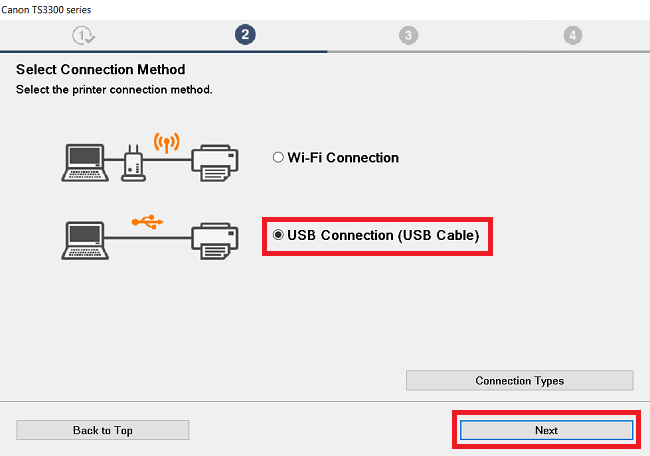Click the router icon in Wi-Fi diagram
650x456 pixels.
[133, 163]
